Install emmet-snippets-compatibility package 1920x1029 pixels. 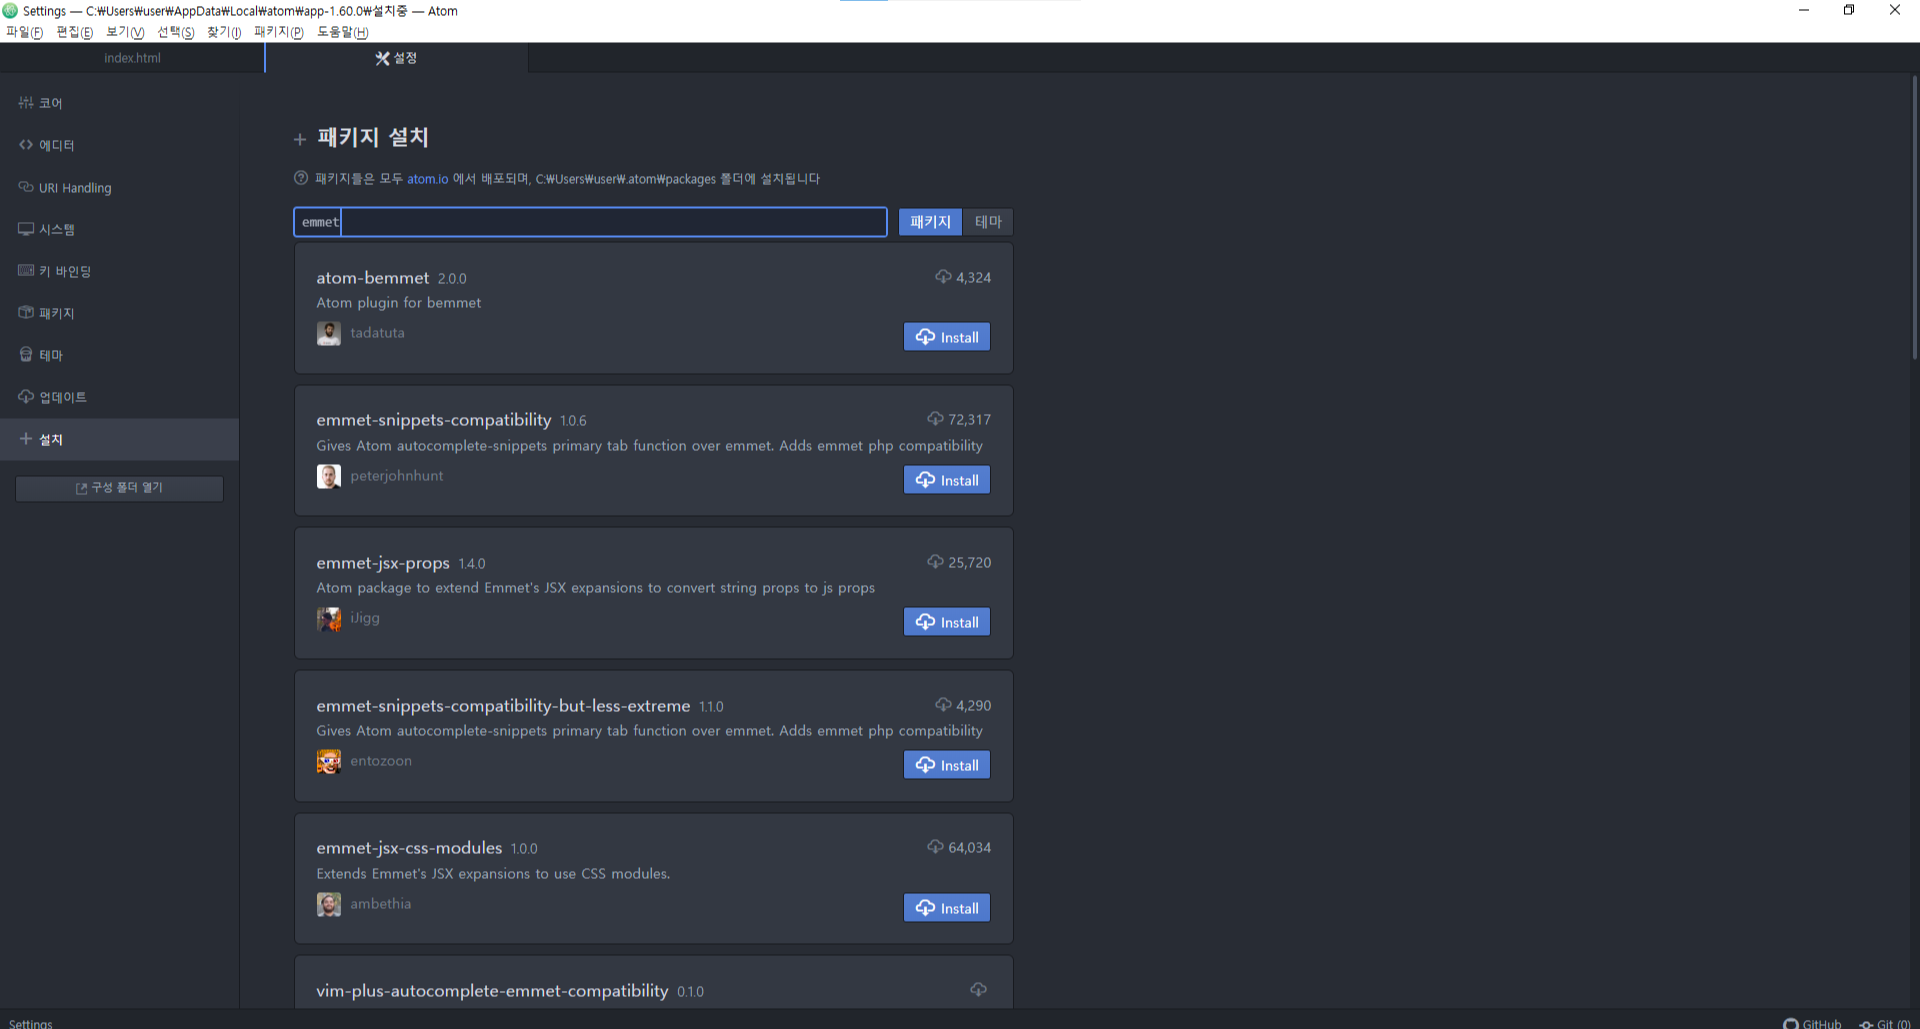click(947, 480)
